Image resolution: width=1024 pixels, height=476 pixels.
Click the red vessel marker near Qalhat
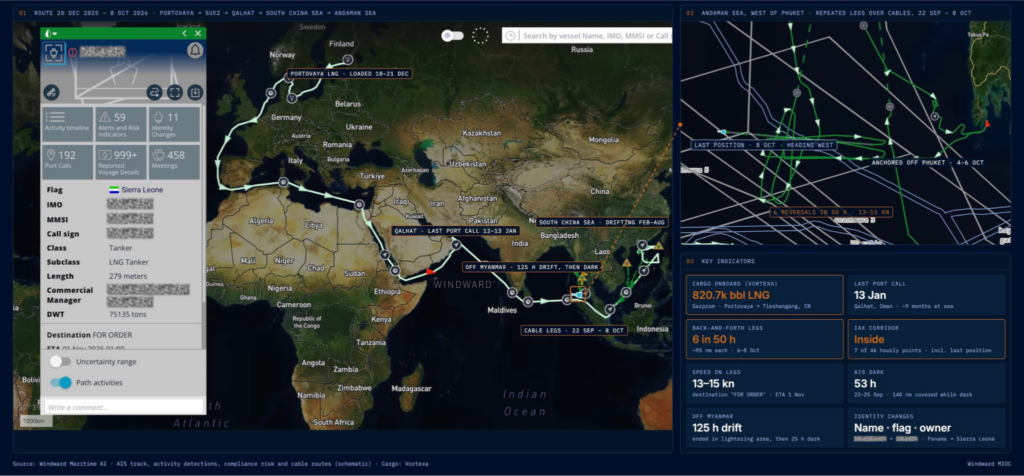coord(430,271)
